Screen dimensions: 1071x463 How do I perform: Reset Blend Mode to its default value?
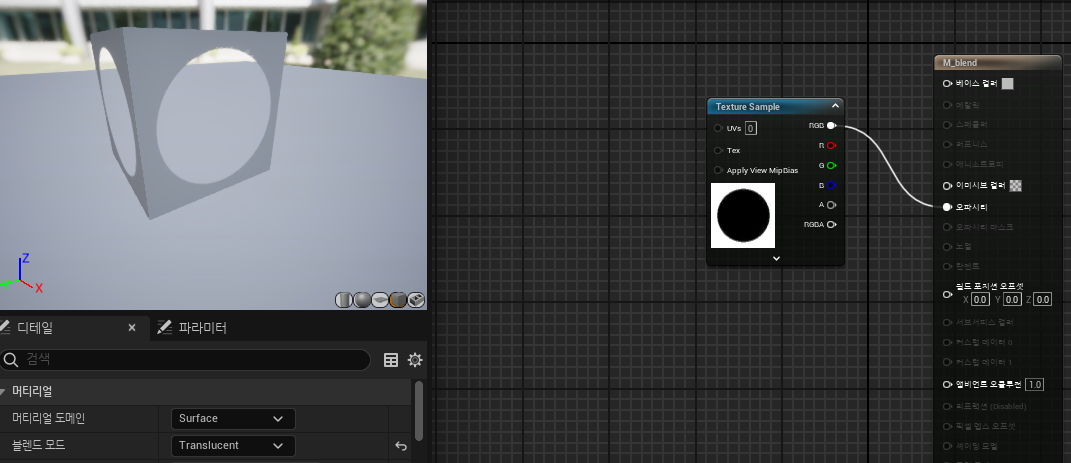[x=401, y=446]
